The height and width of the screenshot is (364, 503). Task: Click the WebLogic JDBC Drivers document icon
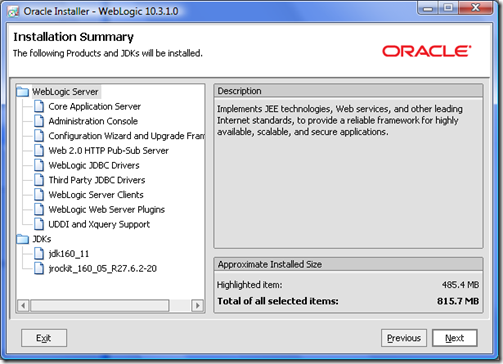point(39,165)
